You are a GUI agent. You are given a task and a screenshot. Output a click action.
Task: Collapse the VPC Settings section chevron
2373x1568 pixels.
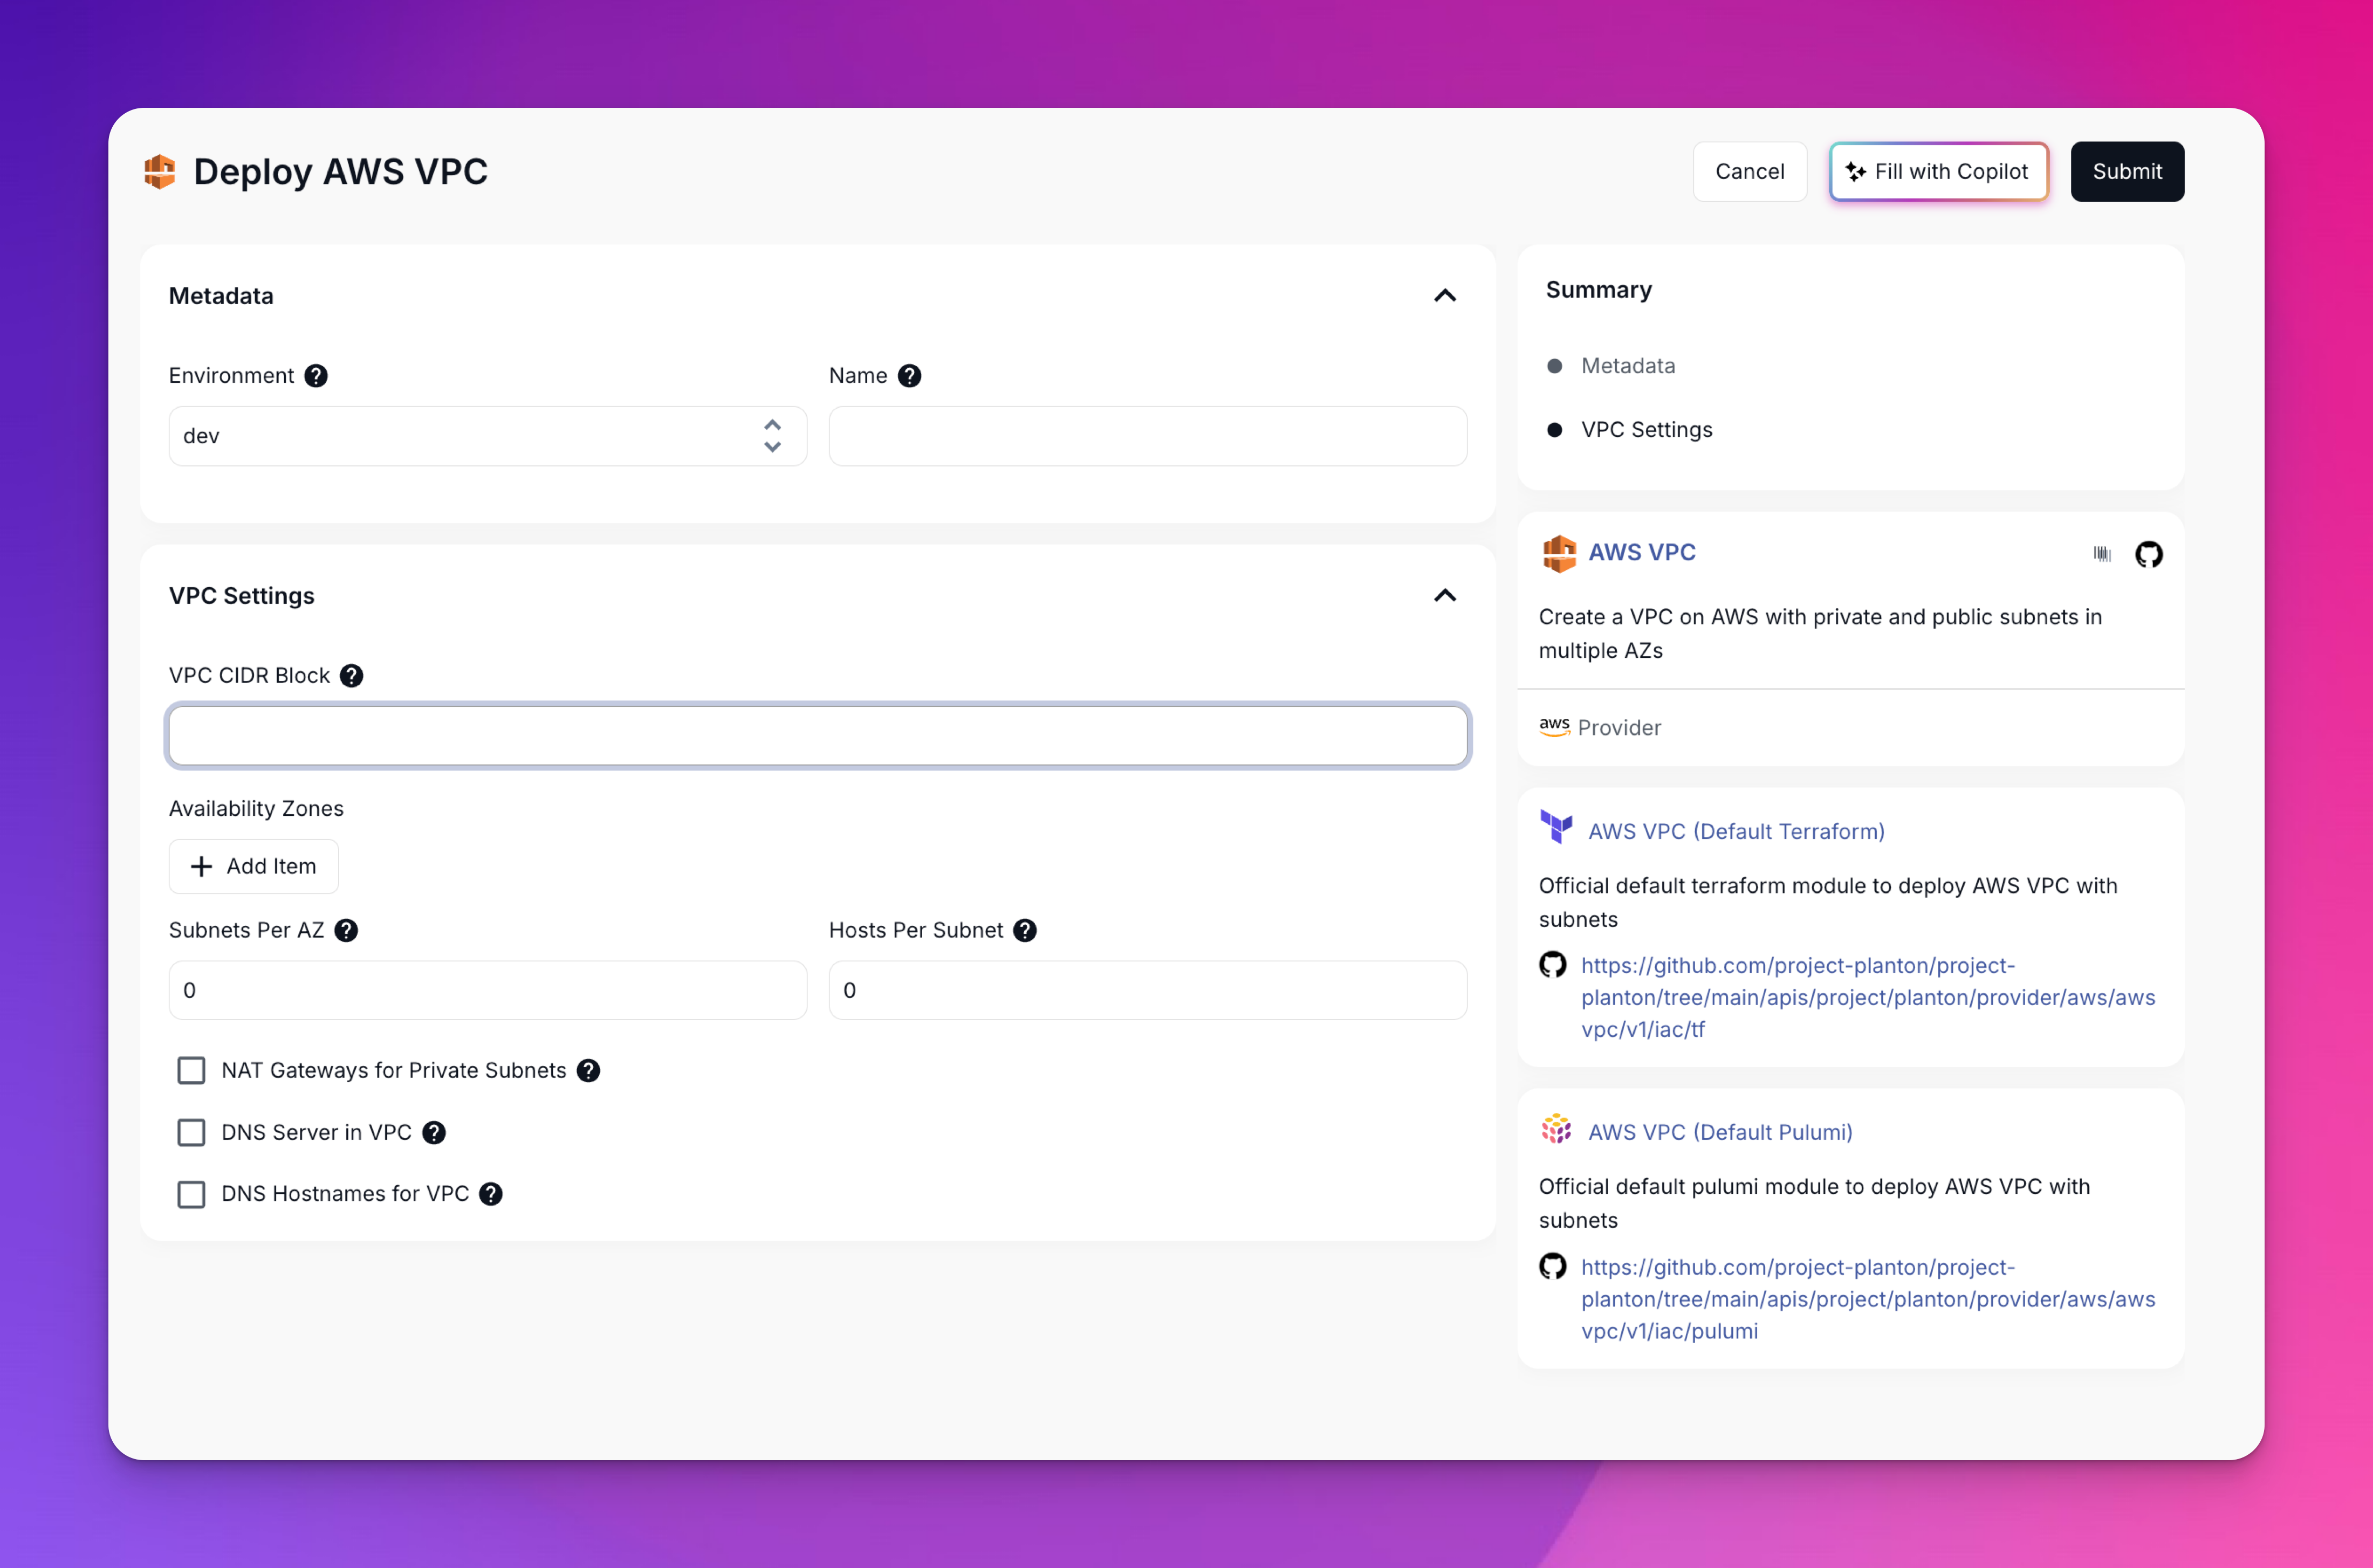coord(1445,595)
